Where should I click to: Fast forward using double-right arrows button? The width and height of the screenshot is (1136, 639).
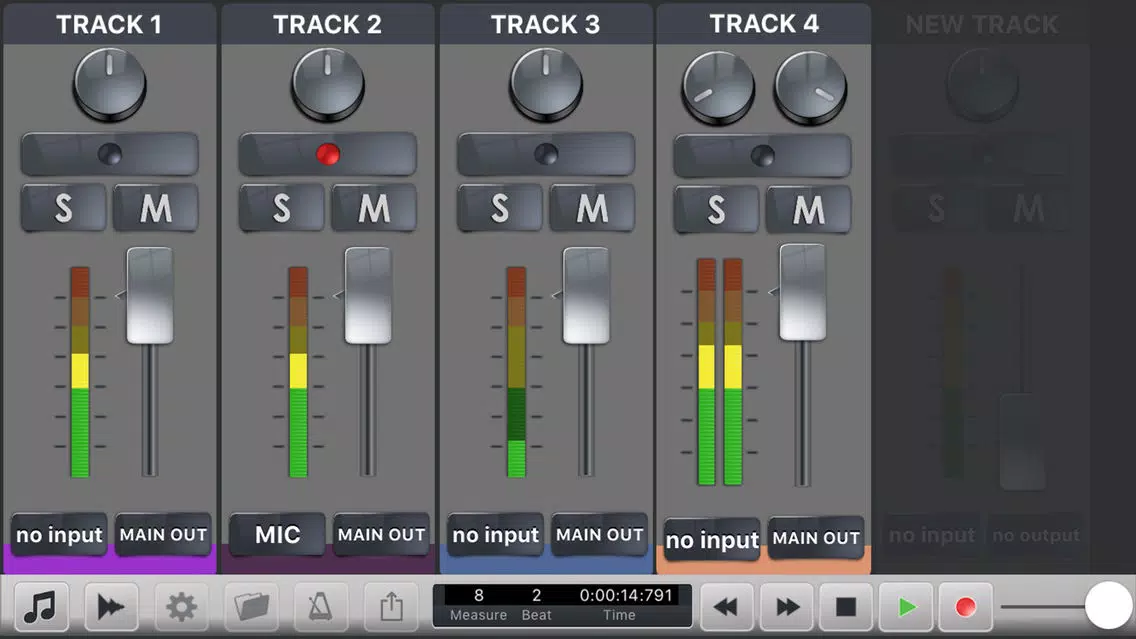pyautogui.click(x=787, y=607)
